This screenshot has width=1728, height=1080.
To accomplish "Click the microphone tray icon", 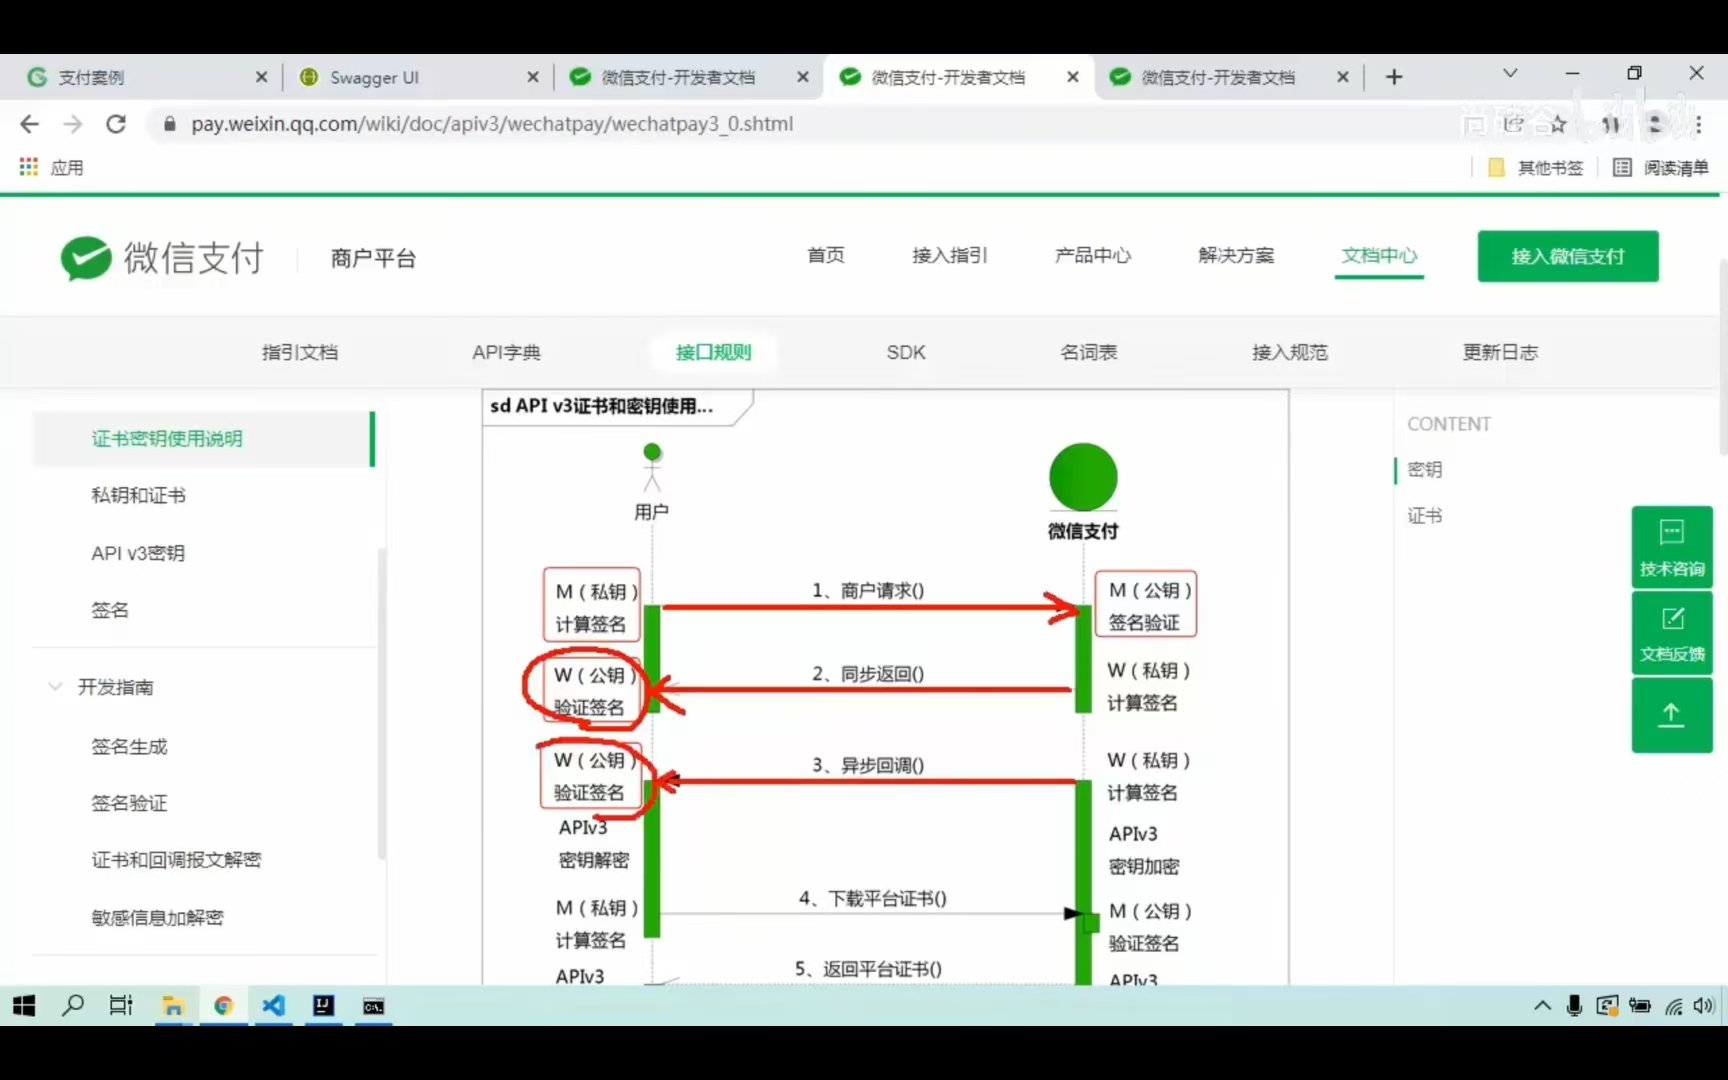I will pyautogui.click(x=1574, y=1006).
